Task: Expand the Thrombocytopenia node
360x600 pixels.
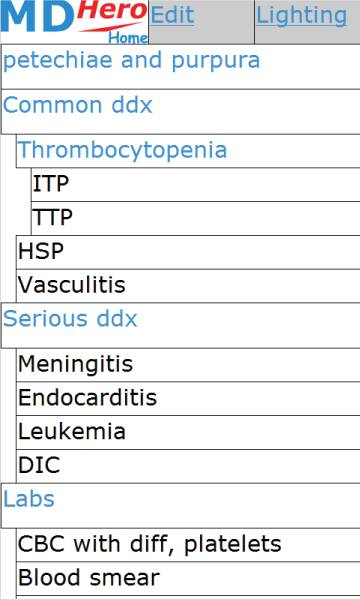Action: (188, 151)
